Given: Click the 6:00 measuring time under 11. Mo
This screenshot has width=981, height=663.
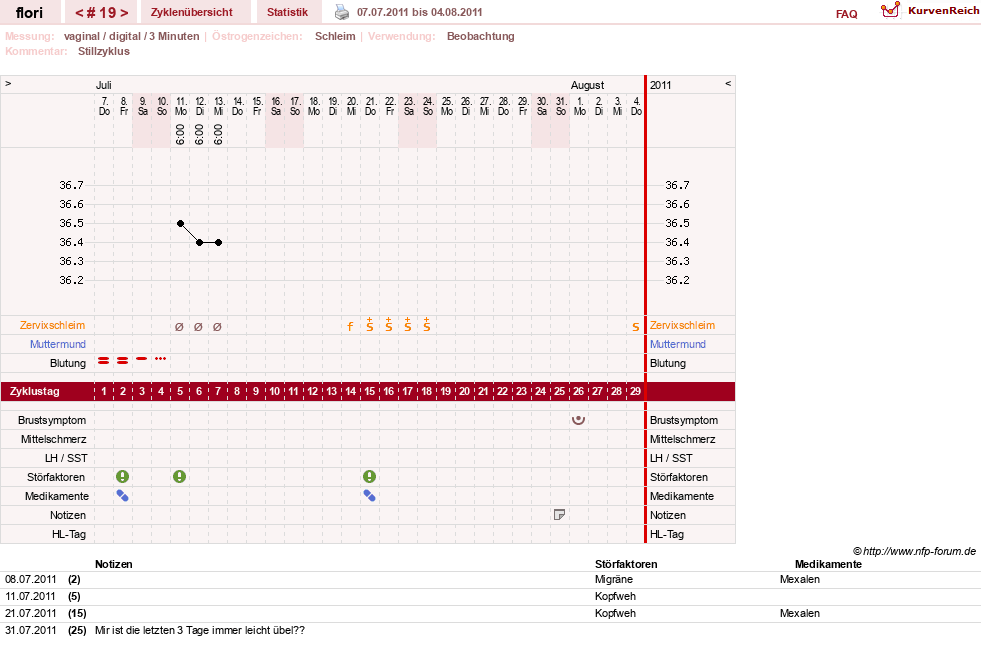Looking at the screenshot, I should tap(180, 134).
